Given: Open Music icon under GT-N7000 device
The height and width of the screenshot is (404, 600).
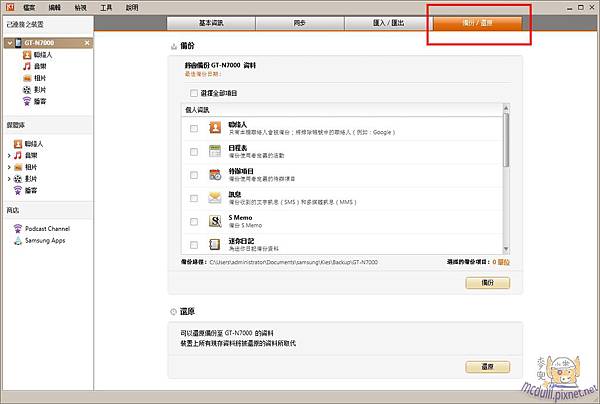Looking at the screenshot, I should (27, 66).
